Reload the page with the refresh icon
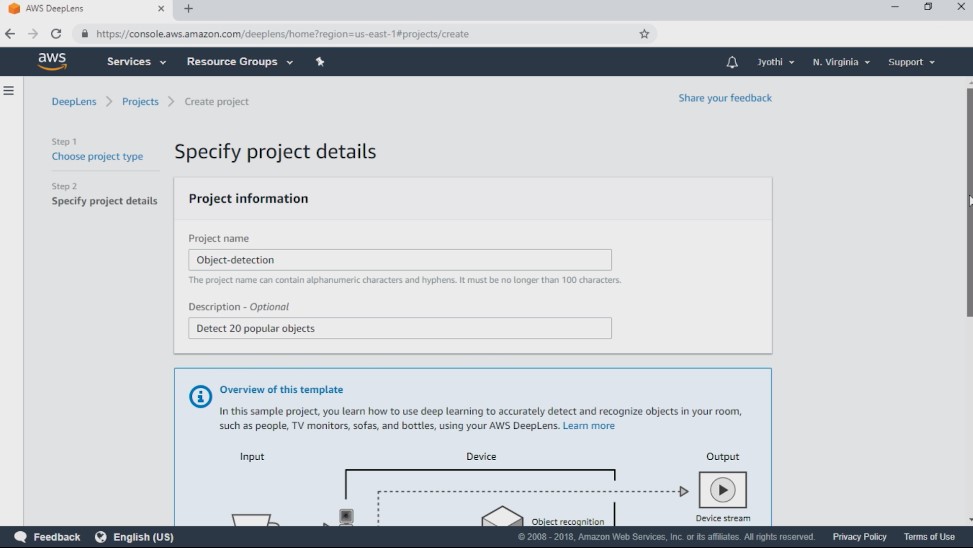 click(x=56, y=34)
